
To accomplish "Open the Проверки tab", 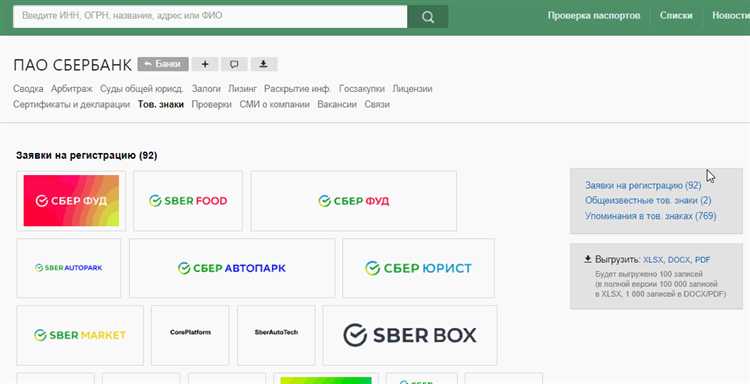I will point(211,104).
